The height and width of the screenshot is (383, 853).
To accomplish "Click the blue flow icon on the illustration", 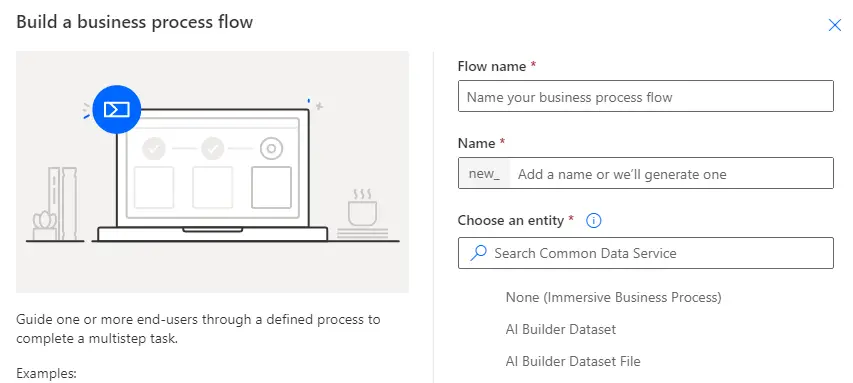I will tap(116, 110).
